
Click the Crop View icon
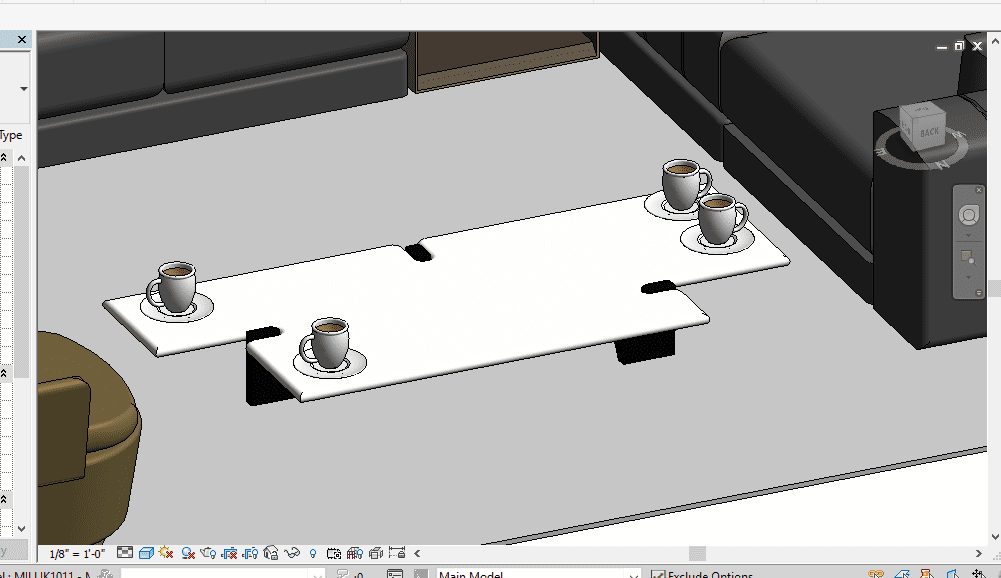coord(229,552)
